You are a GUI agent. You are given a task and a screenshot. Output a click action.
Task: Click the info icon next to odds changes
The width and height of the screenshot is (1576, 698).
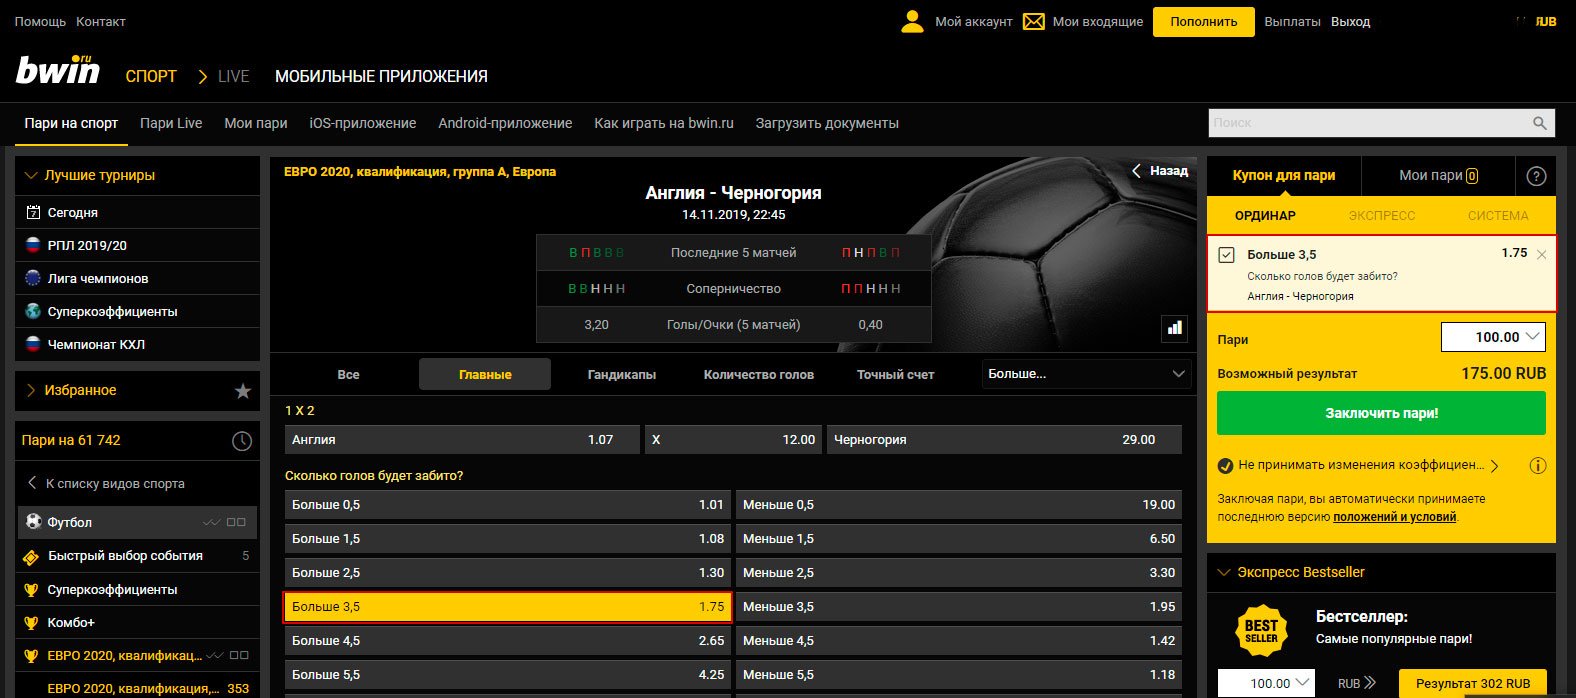point(1538,465)
